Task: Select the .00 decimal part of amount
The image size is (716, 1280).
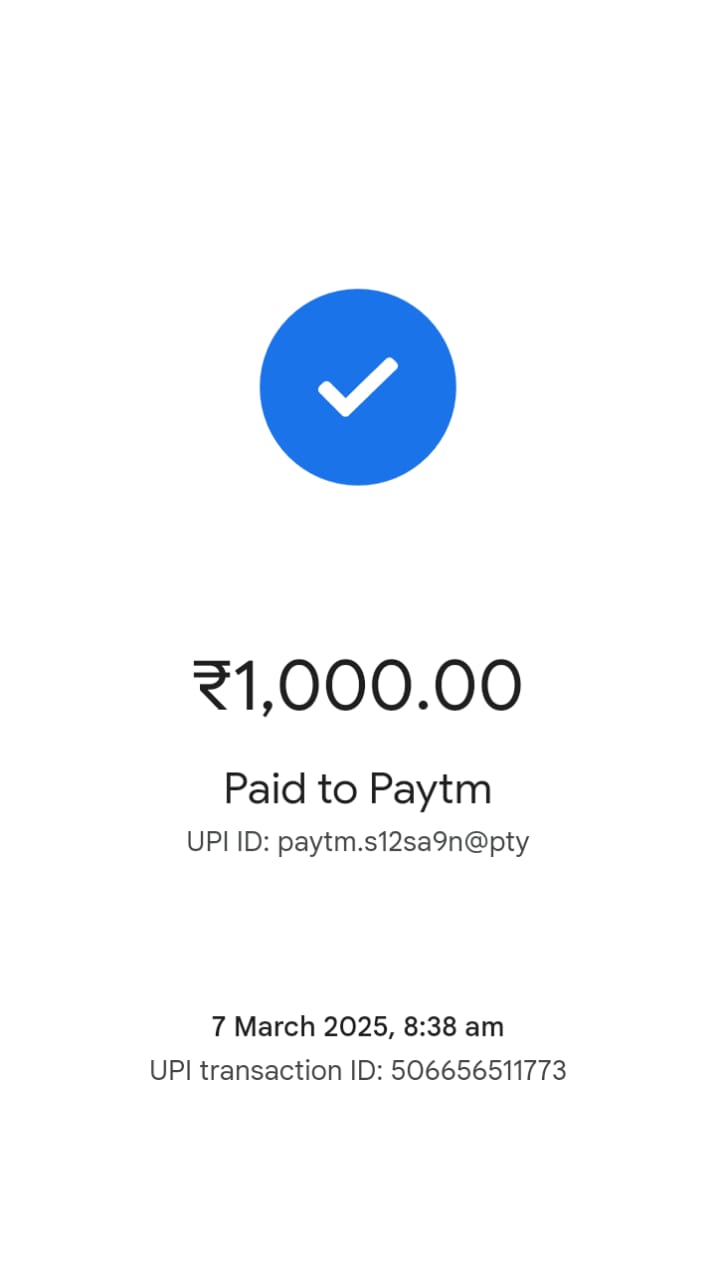Action: pyautogui.click(x=464, y=687)
